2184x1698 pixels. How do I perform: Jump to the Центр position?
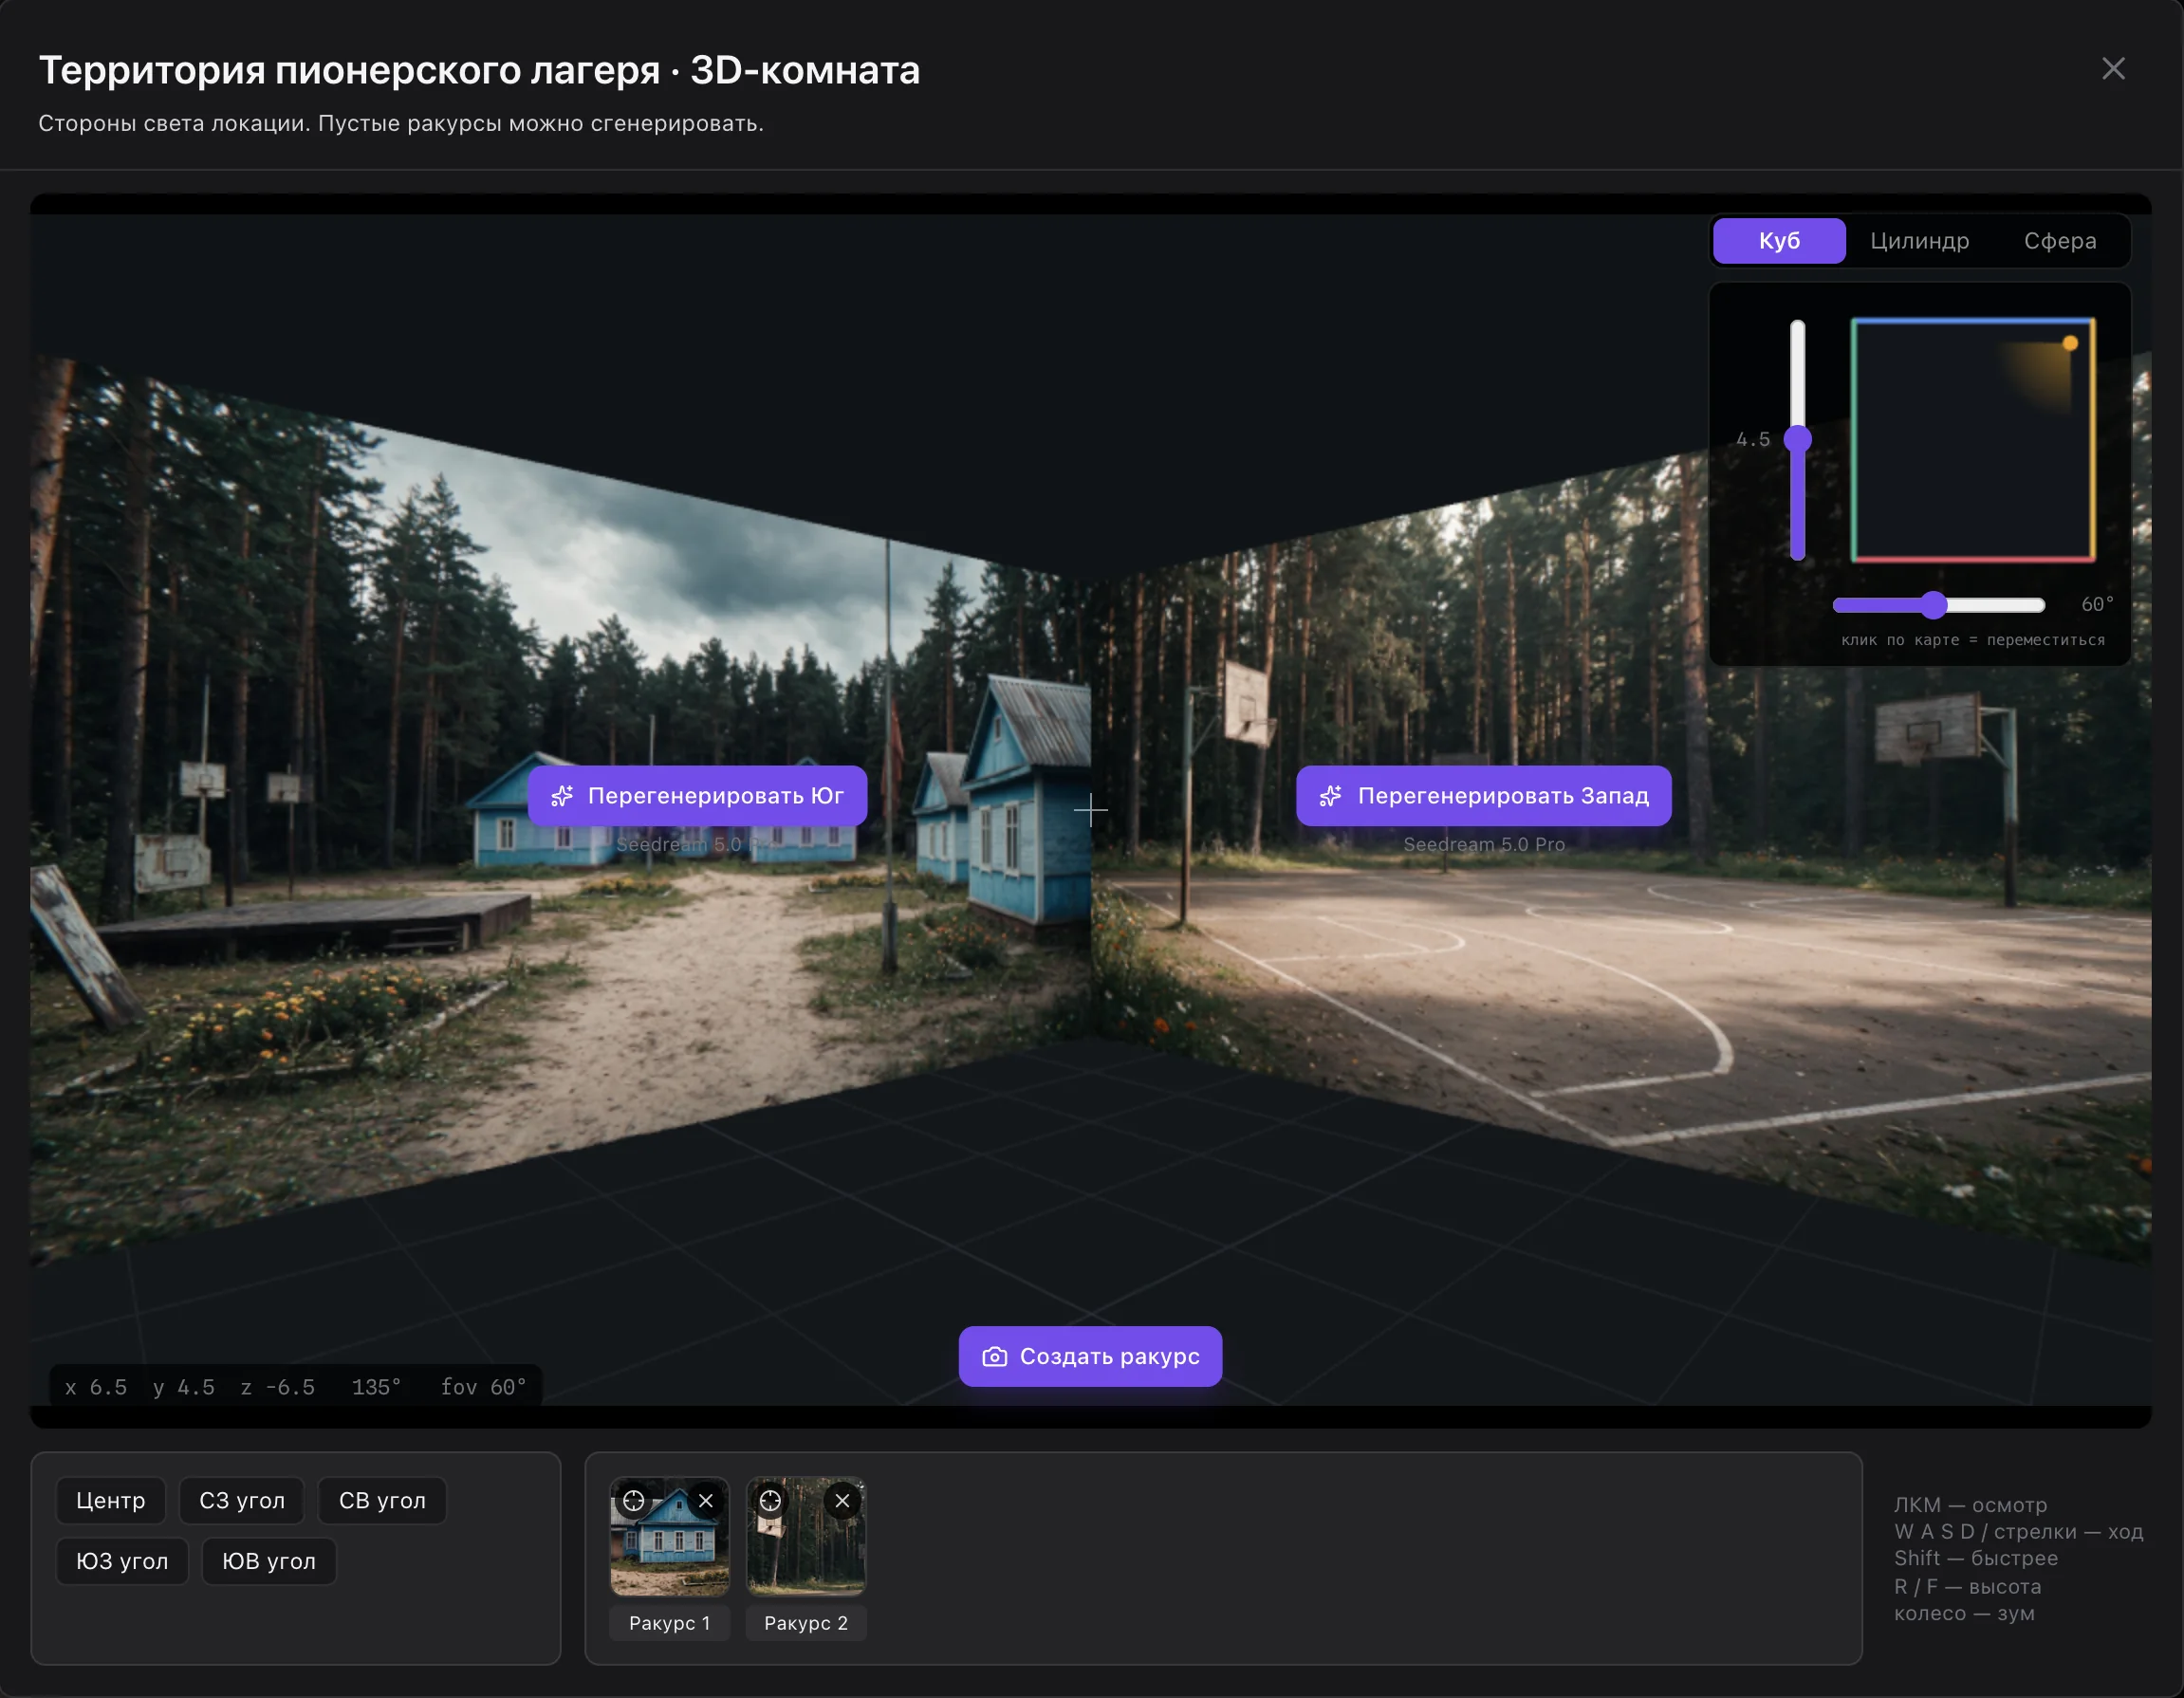[x=110, y=1500]
